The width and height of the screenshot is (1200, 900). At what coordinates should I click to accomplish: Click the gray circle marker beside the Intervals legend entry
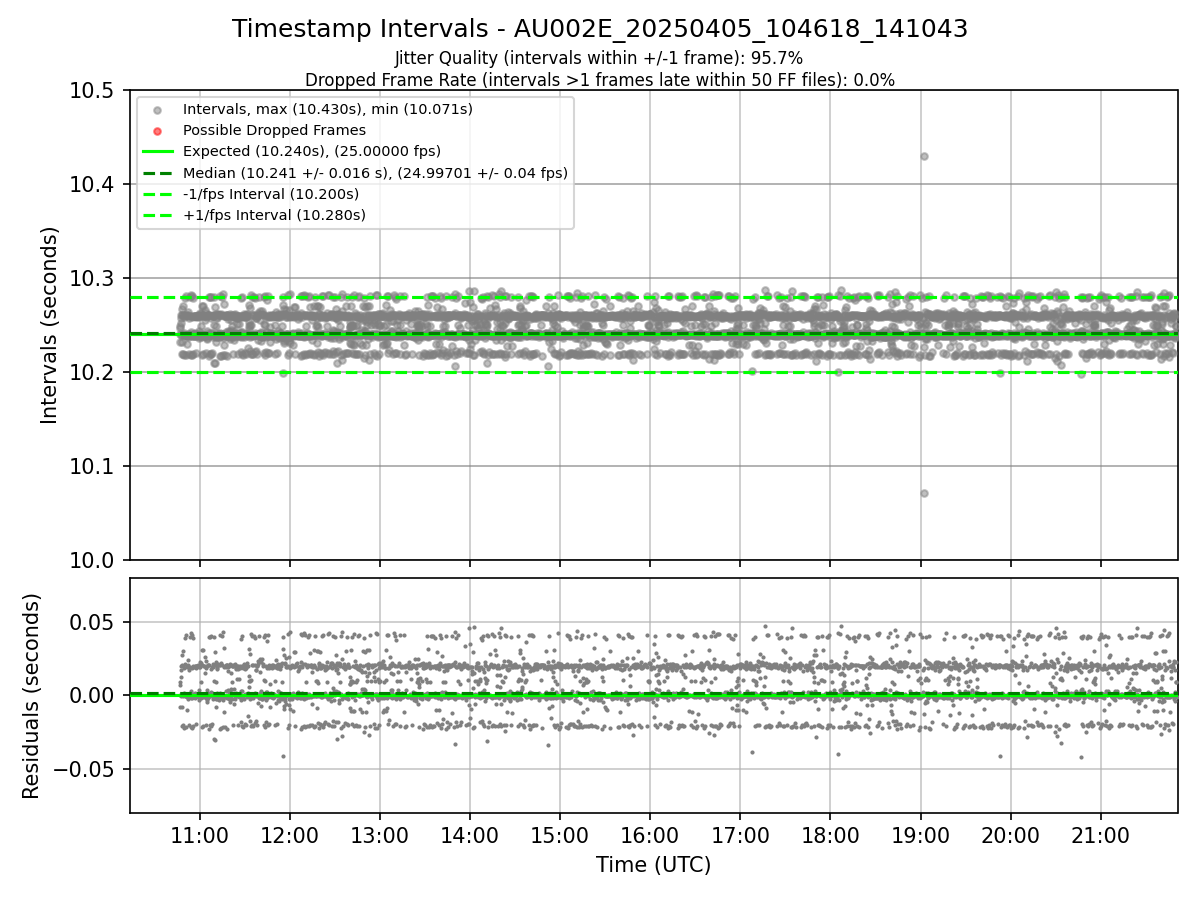(x=157, y=110)
